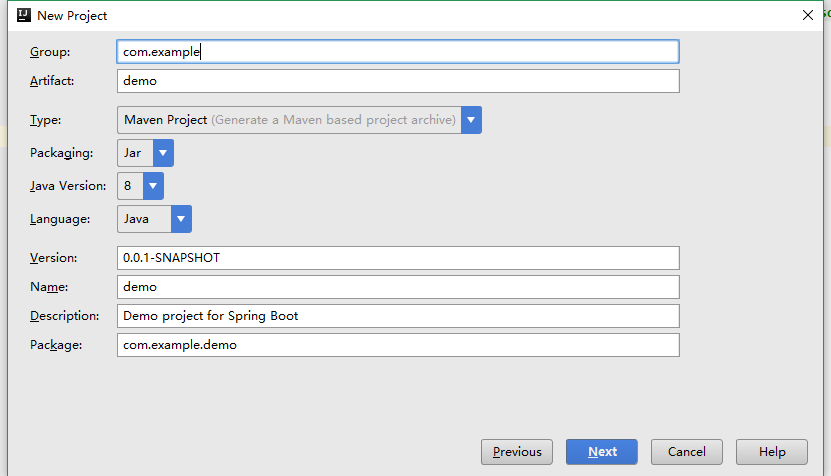Image resolution: width=831 pixels, height=476 pixels.
Task: Click the Description text field
Action: [398, 316]
